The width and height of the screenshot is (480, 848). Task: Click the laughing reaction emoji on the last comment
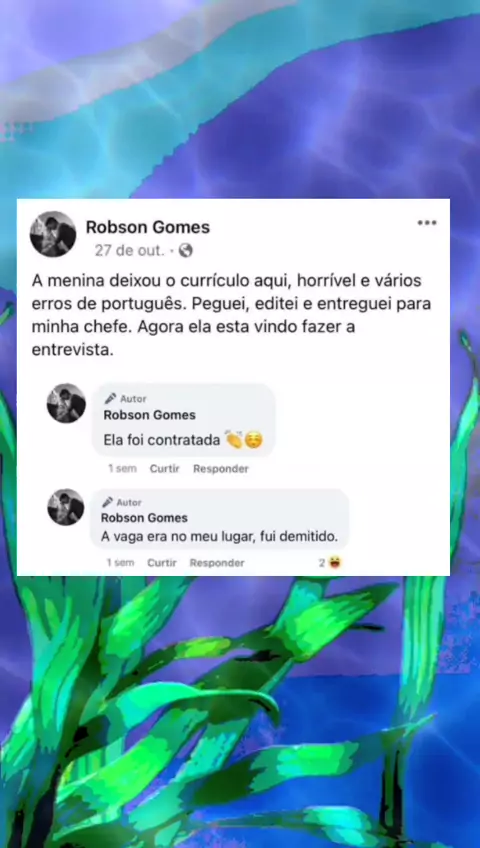click(335, 563)
